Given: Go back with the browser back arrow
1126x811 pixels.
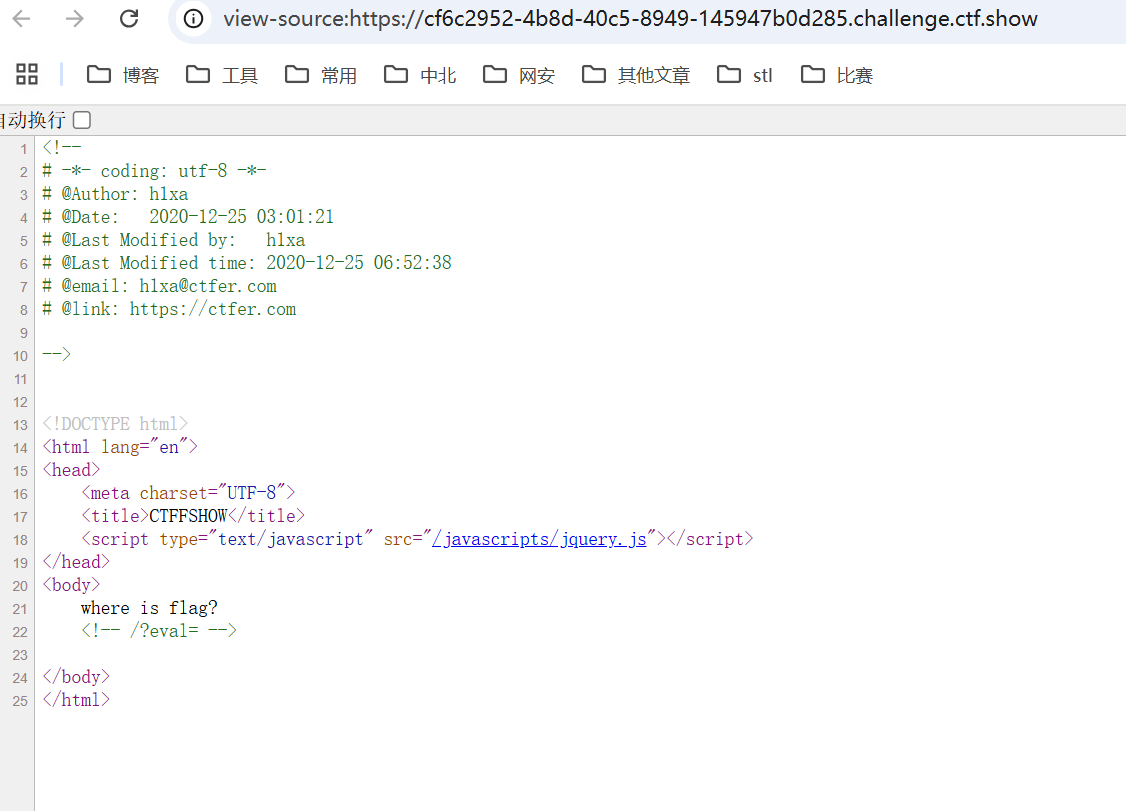Looking at the screenshot, I should (x=22, y=19).
